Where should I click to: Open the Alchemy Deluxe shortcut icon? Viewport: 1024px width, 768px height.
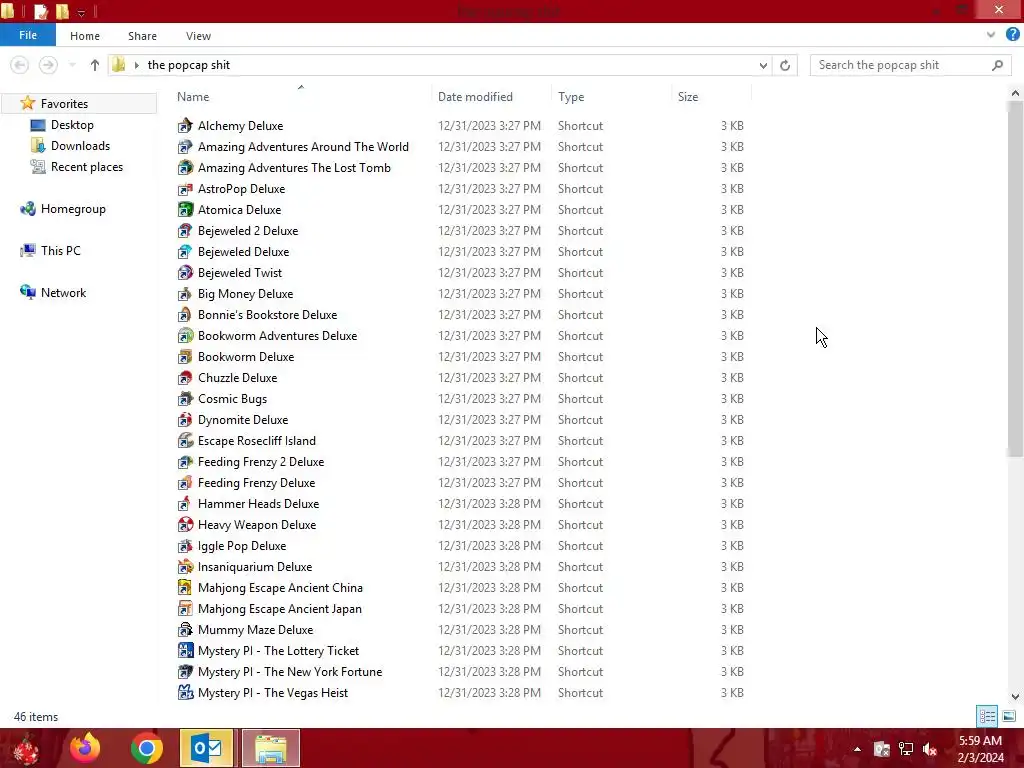click(x=185, y=125)
